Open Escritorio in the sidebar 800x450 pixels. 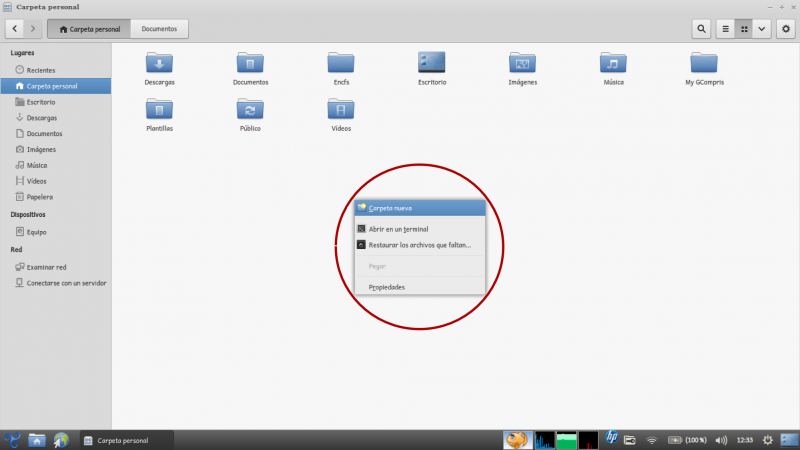56,102
